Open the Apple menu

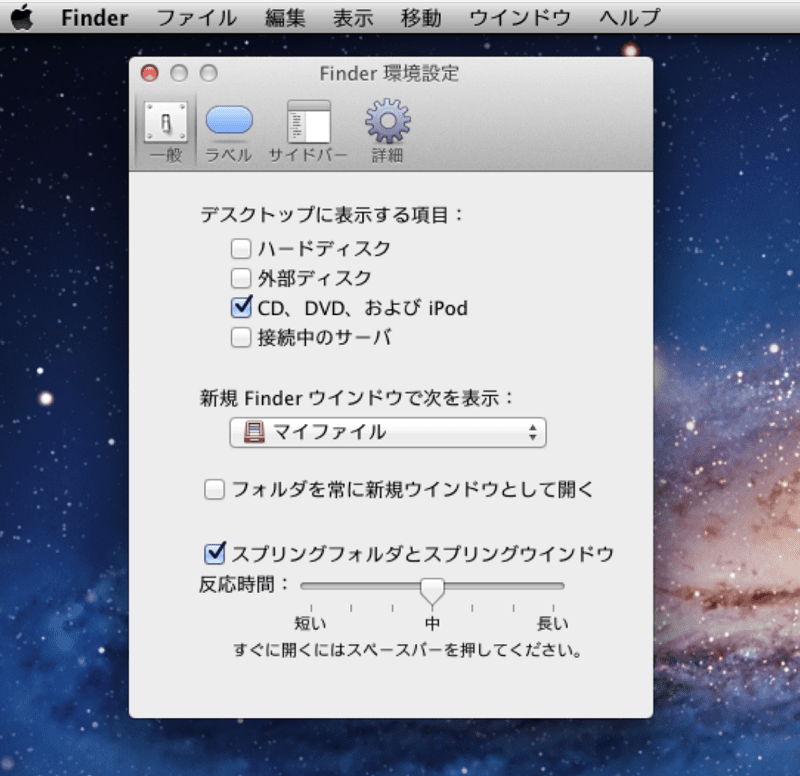point(22,17)
